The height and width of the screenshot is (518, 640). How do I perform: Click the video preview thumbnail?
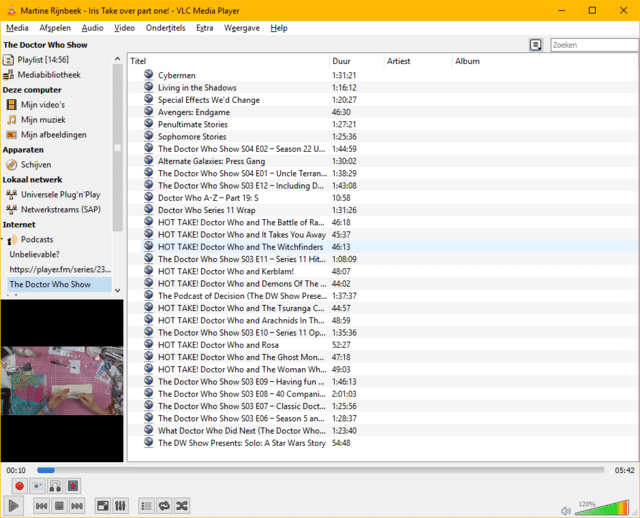(62, 380)
